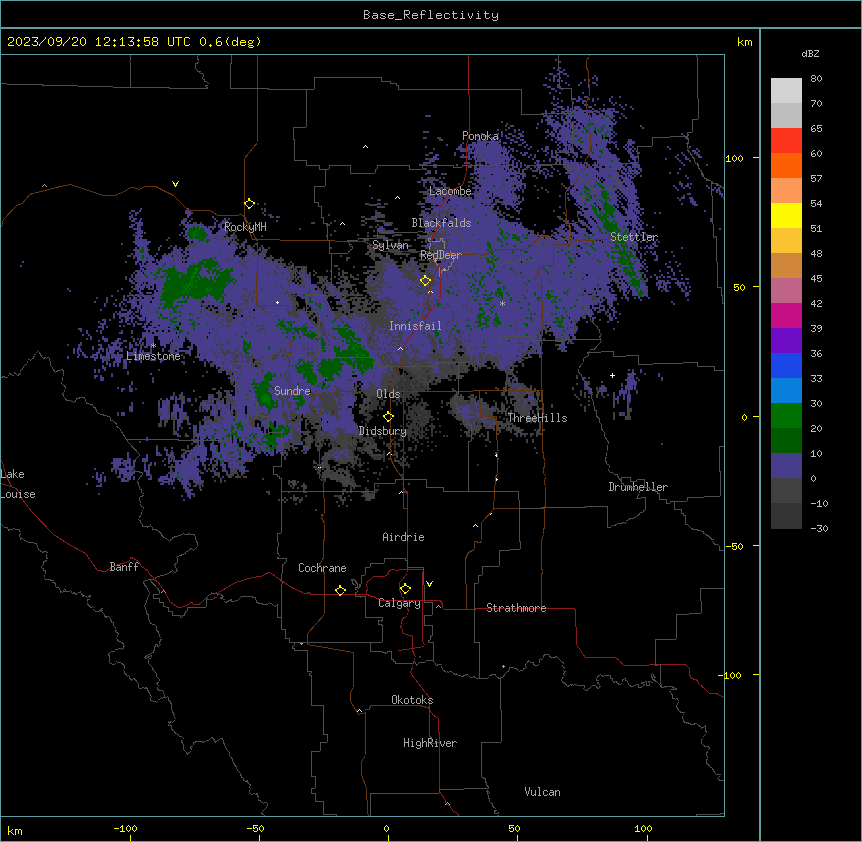Click the Olds city label
This screenshot has height=842, width=862.
point(388,394)
